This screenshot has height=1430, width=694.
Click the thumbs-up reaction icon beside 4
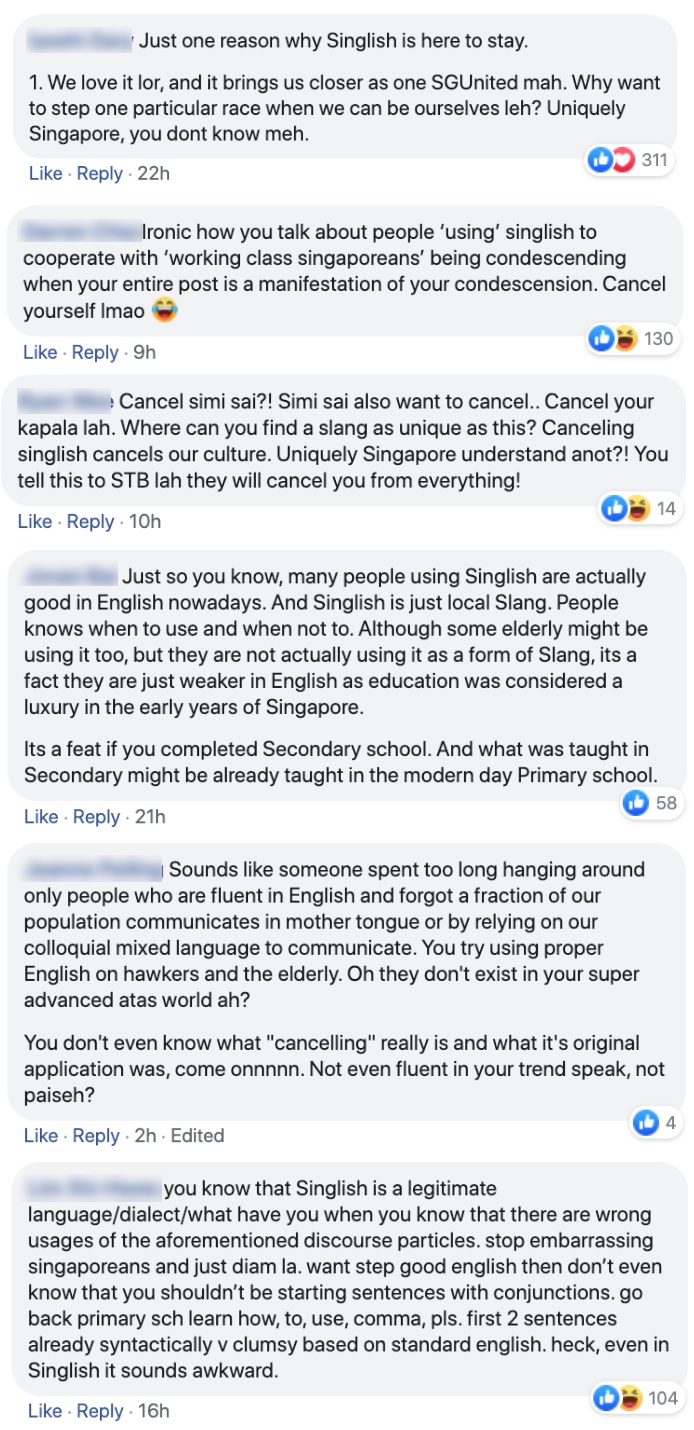[646, 1123]
